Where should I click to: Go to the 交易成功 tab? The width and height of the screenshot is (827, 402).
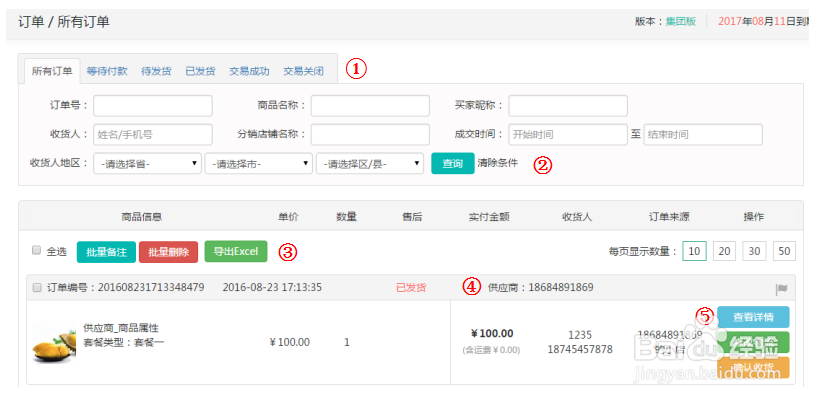249,71
